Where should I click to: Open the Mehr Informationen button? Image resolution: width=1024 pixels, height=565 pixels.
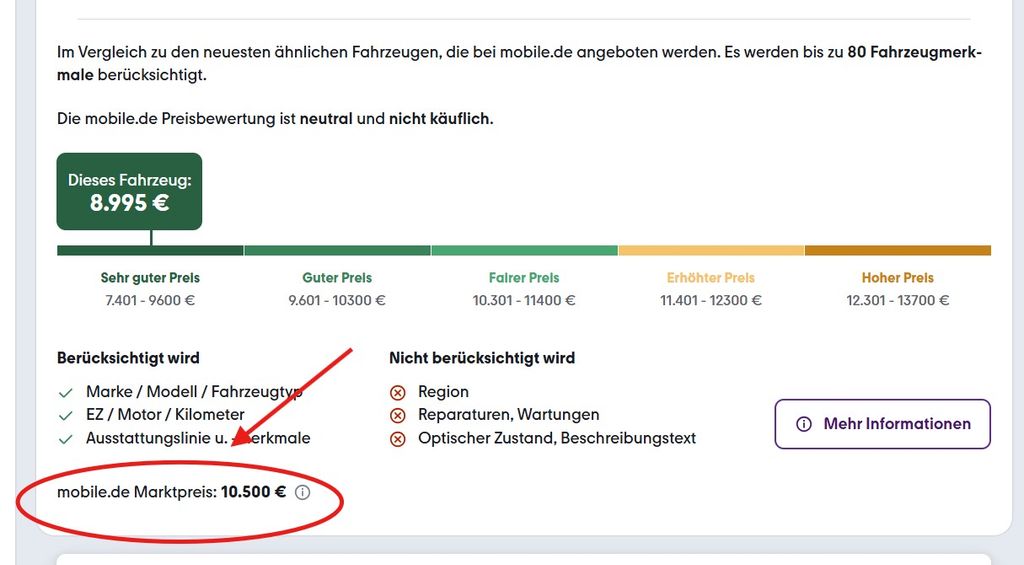point(882,424)
